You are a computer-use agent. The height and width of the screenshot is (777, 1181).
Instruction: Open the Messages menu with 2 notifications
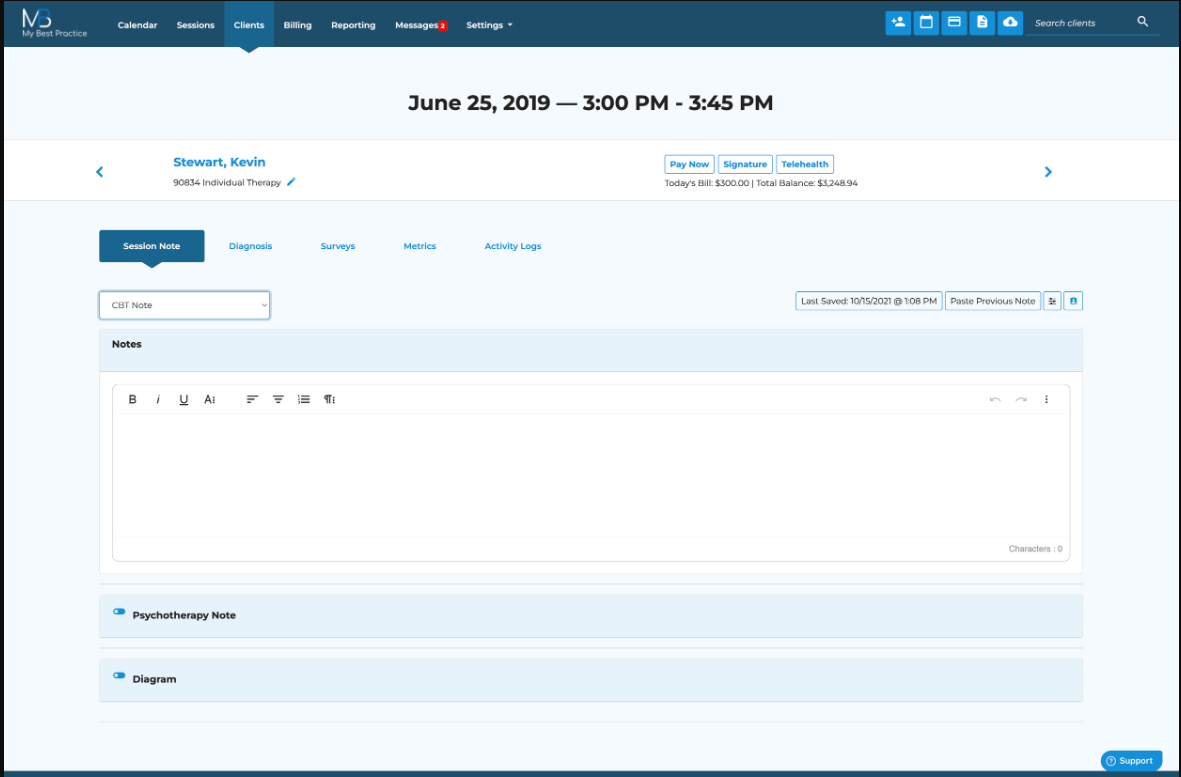pyautogui.click(x=417, y=25)
